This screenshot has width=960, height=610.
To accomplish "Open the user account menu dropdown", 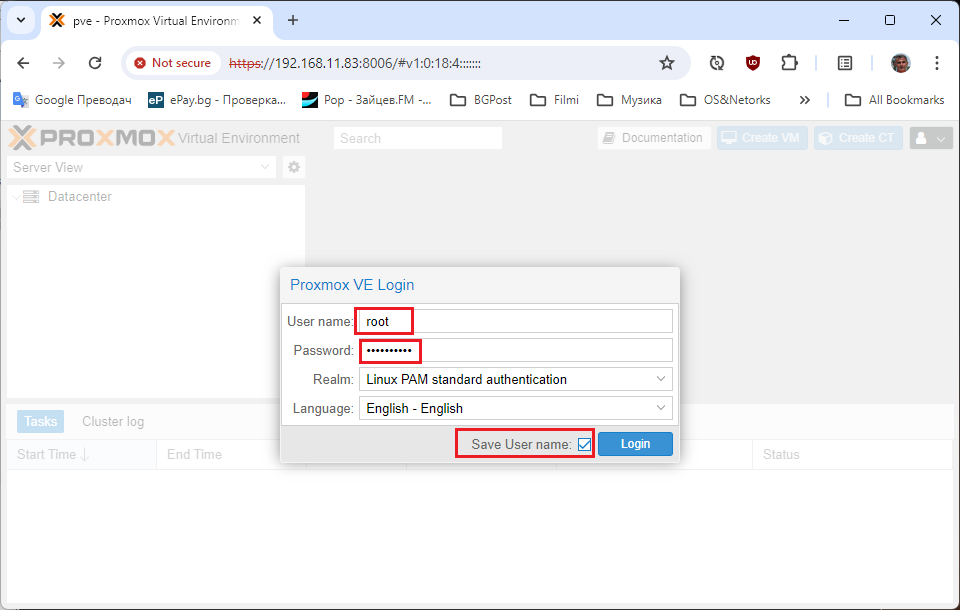I will click(x=931, y=138).
